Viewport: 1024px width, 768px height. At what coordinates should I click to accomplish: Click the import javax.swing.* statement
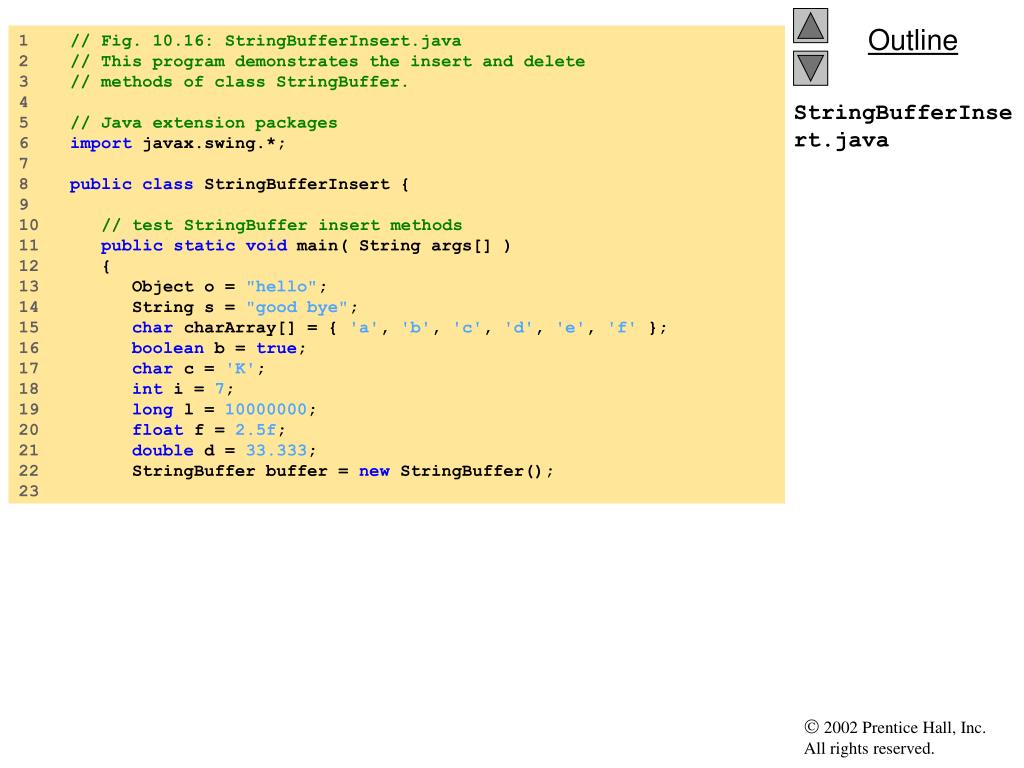pos(178,144)
